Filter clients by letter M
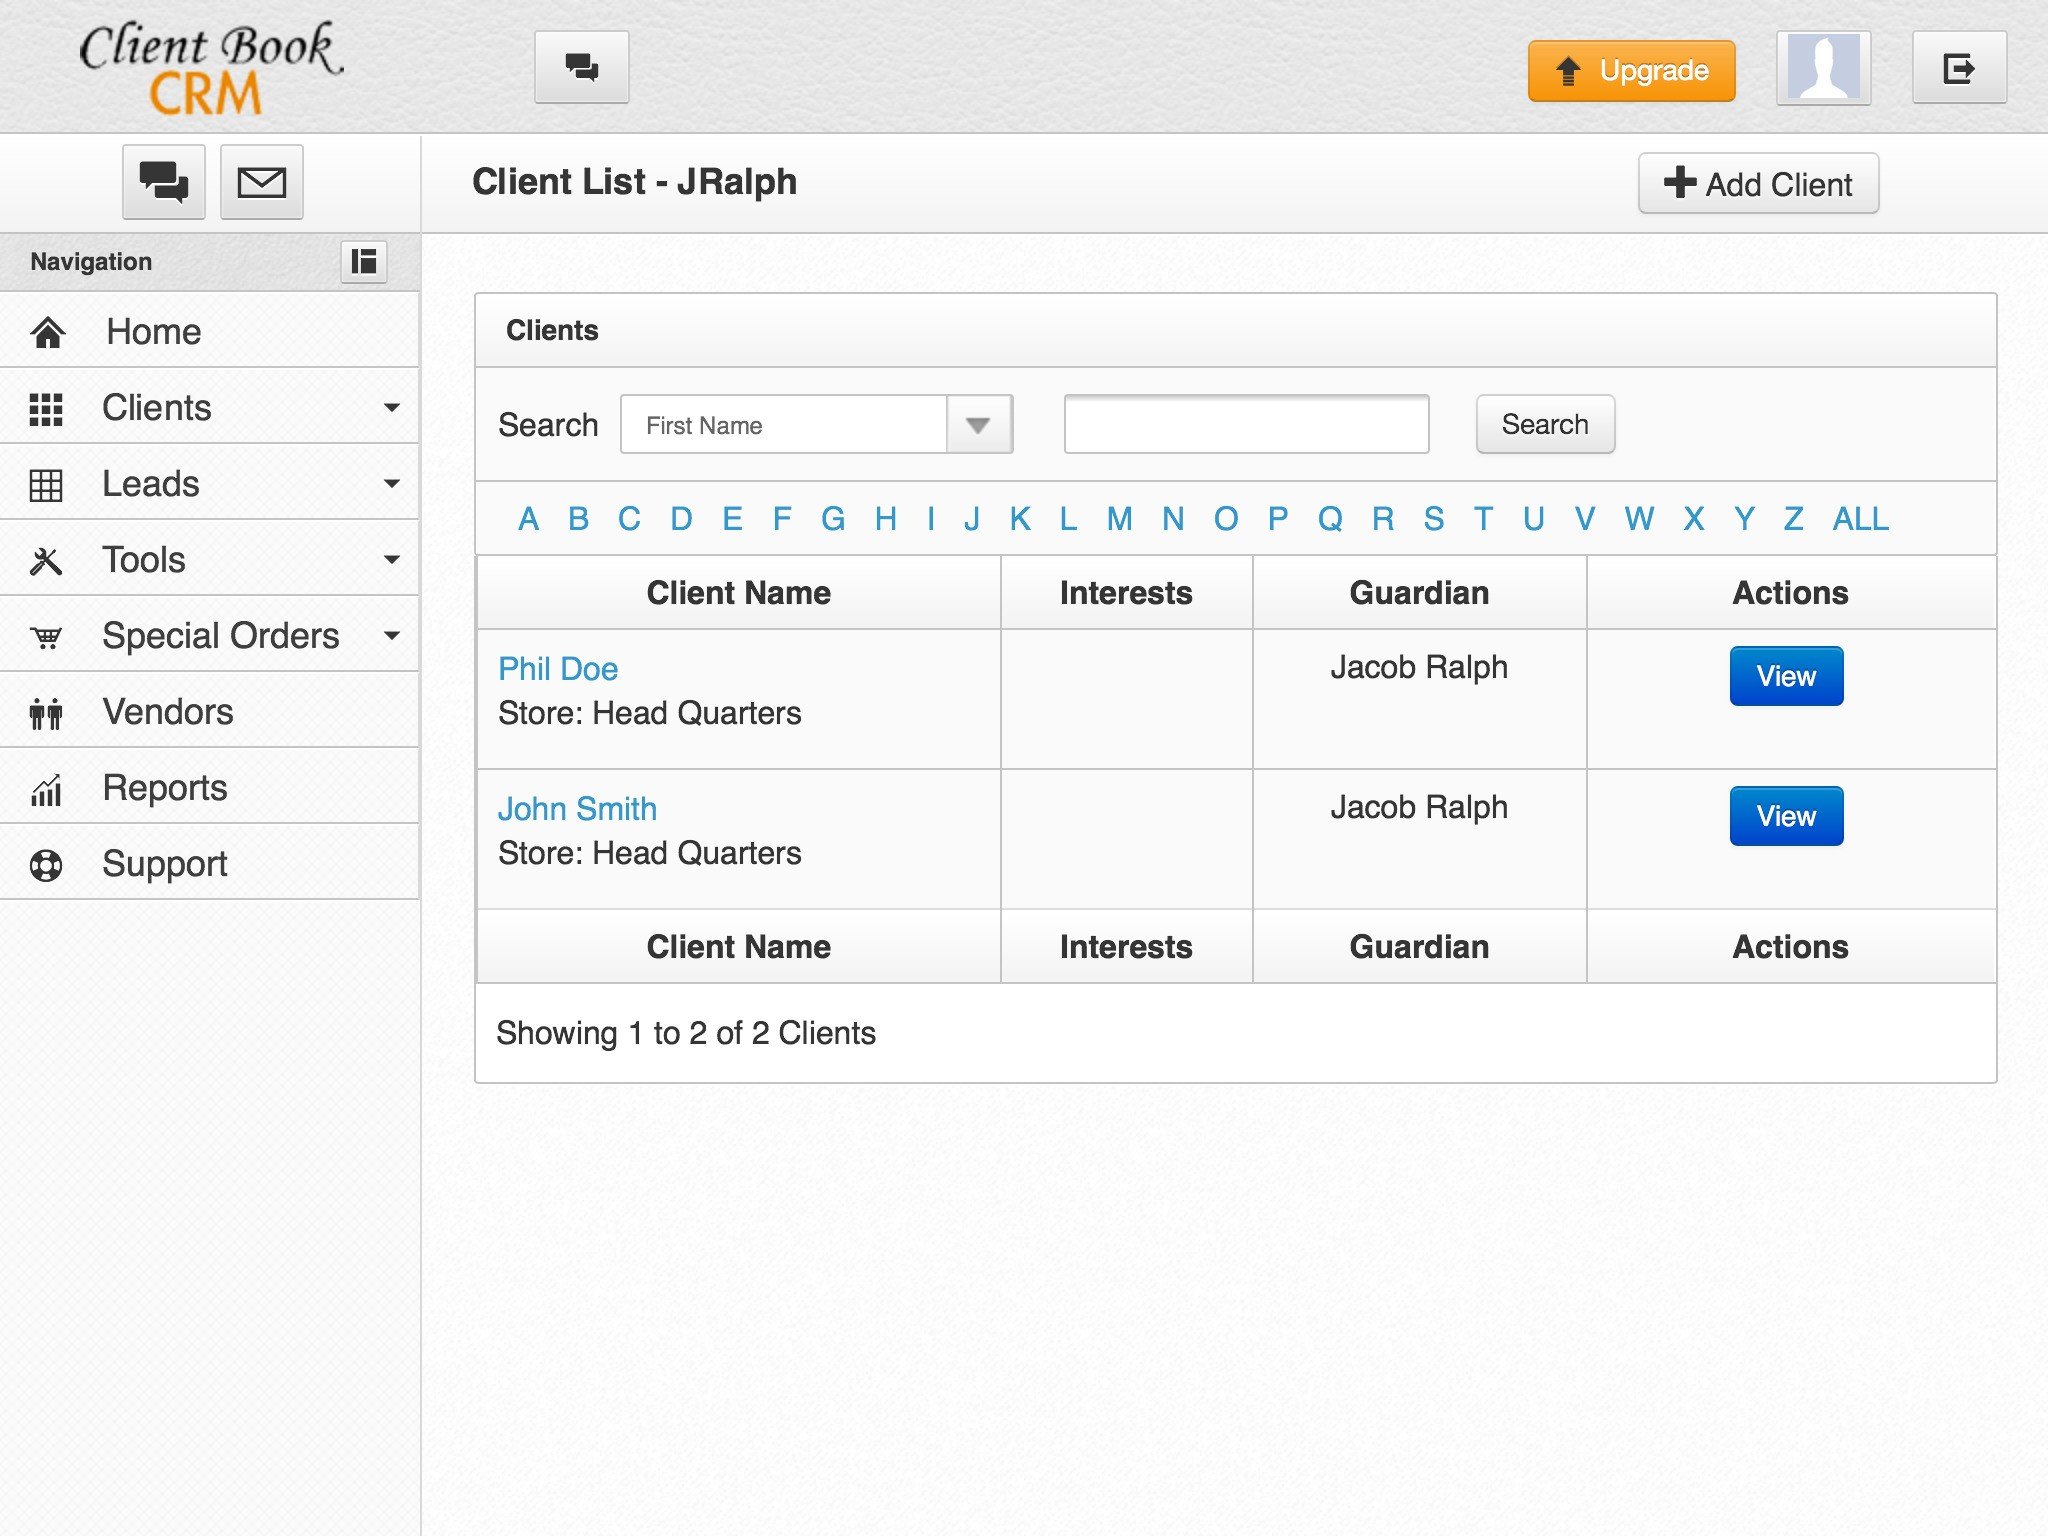Screen dimensions: 2048x1536 click(1120, 519)
